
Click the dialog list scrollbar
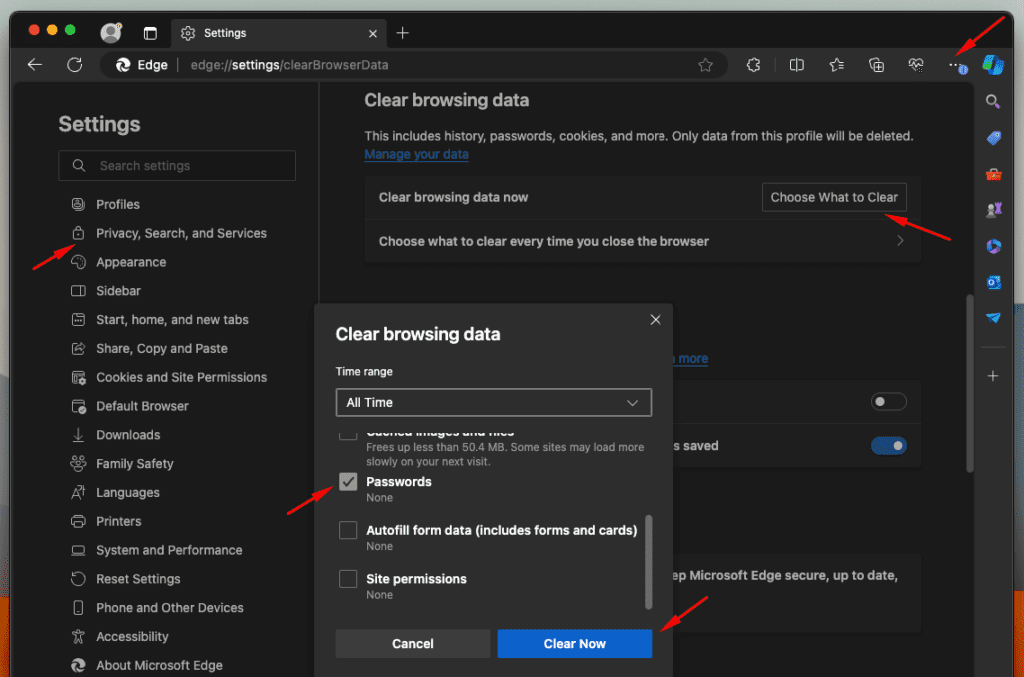649,560
